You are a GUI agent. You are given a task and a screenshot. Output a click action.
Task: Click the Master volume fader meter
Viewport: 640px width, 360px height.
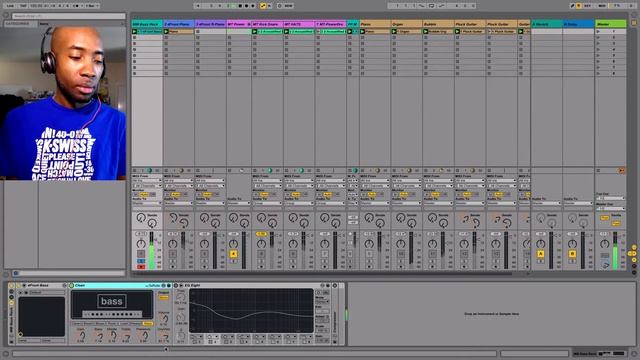coord(616,250)
